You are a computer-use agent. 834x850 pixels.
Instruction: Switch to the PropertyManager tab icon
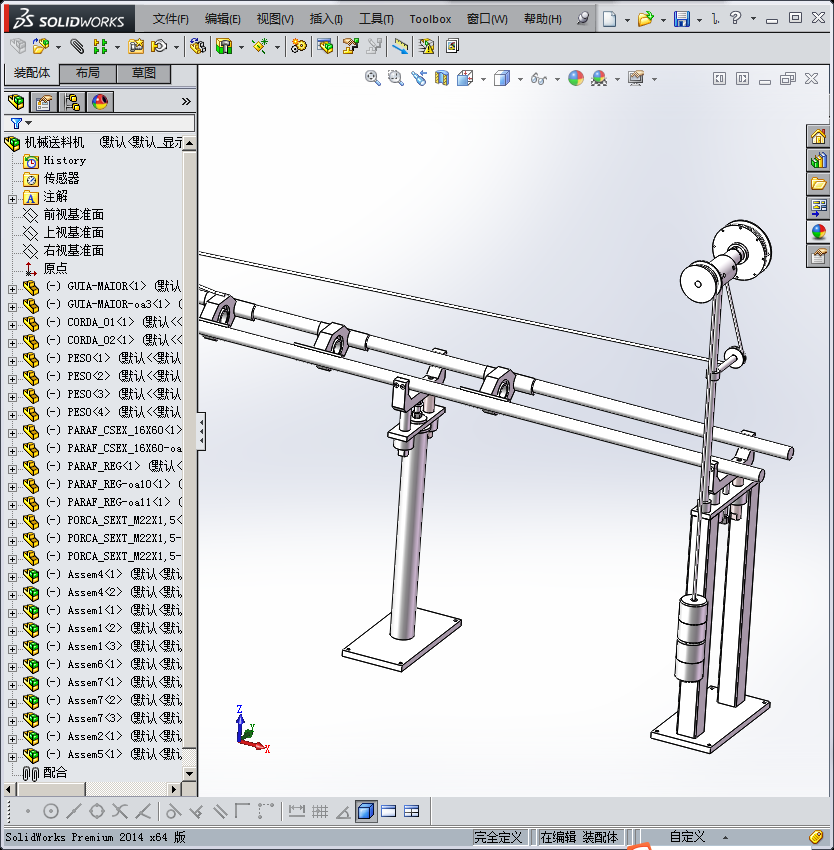click(x=44, y=102)
